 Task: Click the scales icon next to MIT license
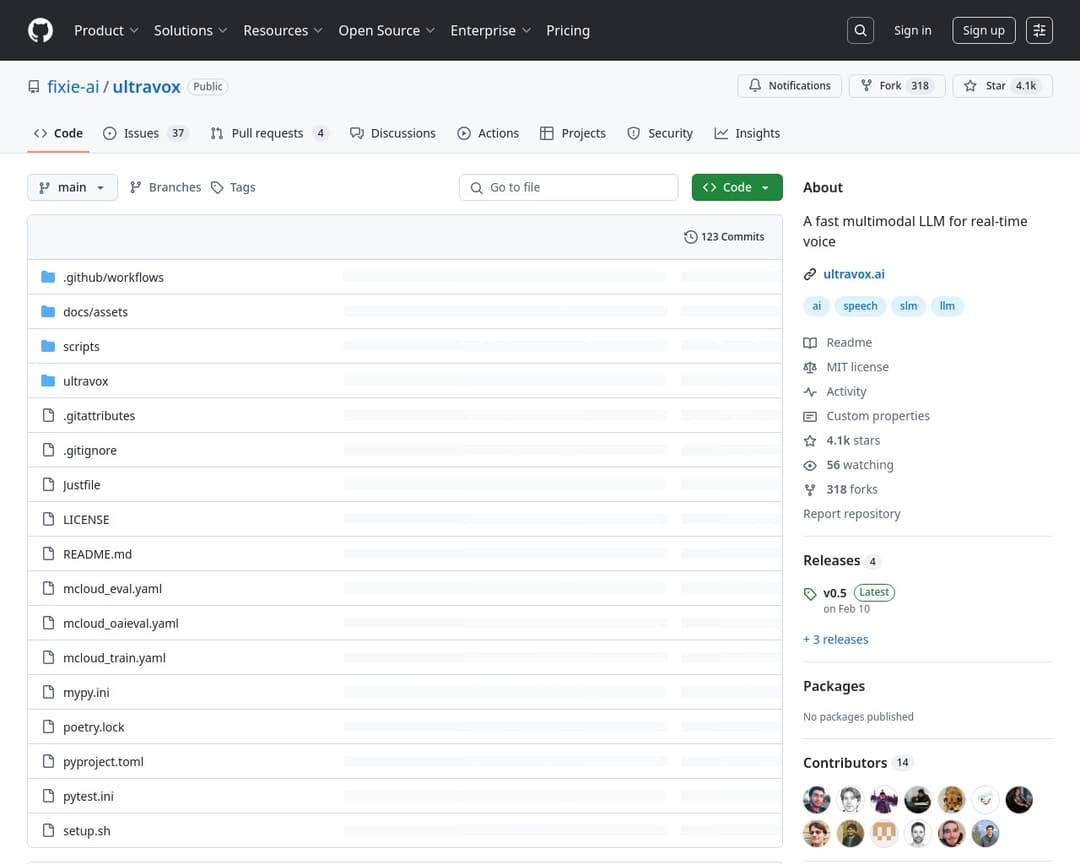(x=810, y=367)
